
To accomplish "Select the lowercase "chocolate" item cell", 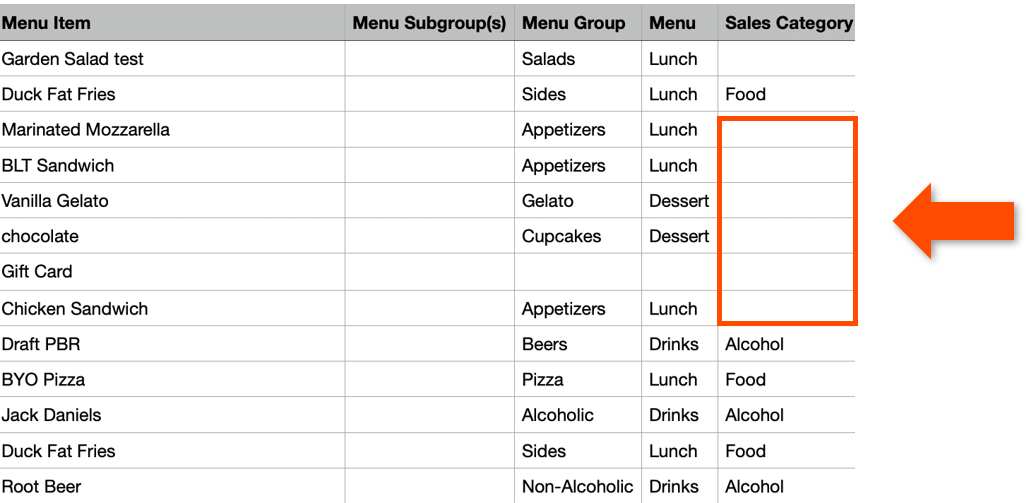I will point(40,237).
